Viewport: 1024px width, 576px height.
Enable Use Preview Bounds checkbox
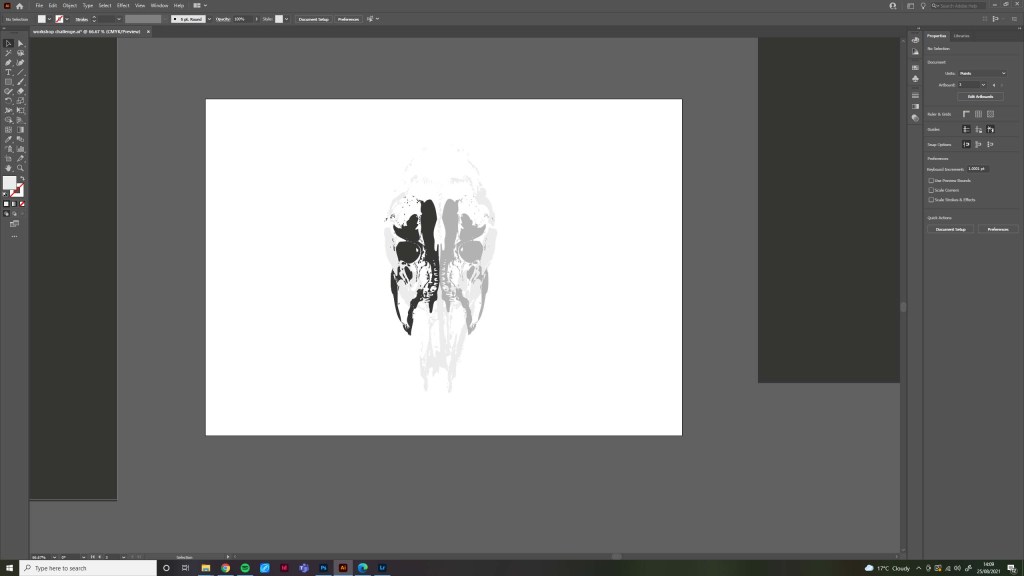coord(931,180)
